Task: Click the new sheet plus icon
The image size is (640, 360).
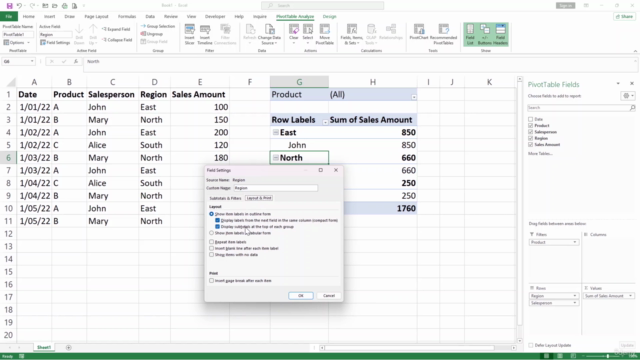Action: (x=69, y=347)
